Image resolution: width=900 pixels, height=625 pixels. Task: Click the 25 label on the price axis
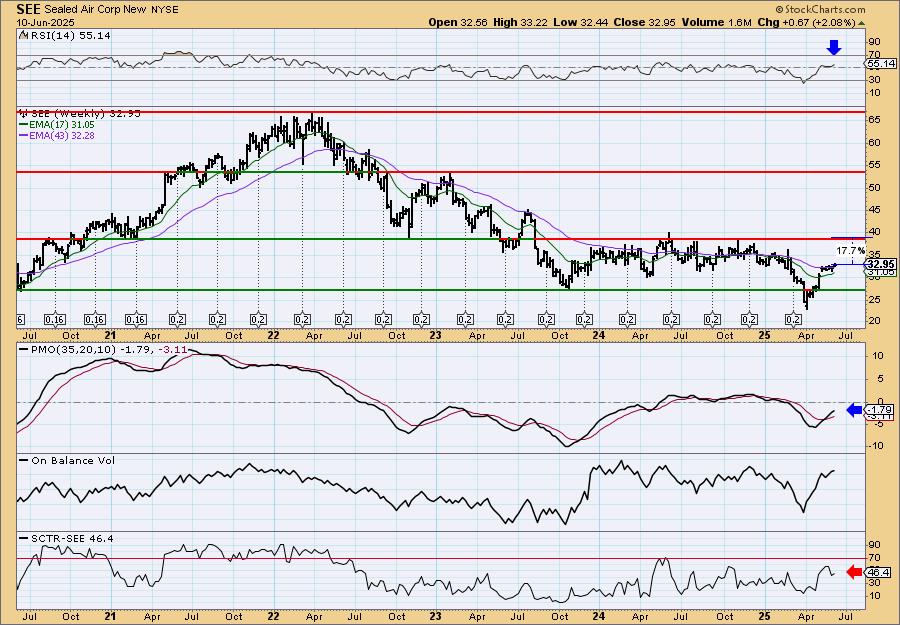[x=873, y=299]
